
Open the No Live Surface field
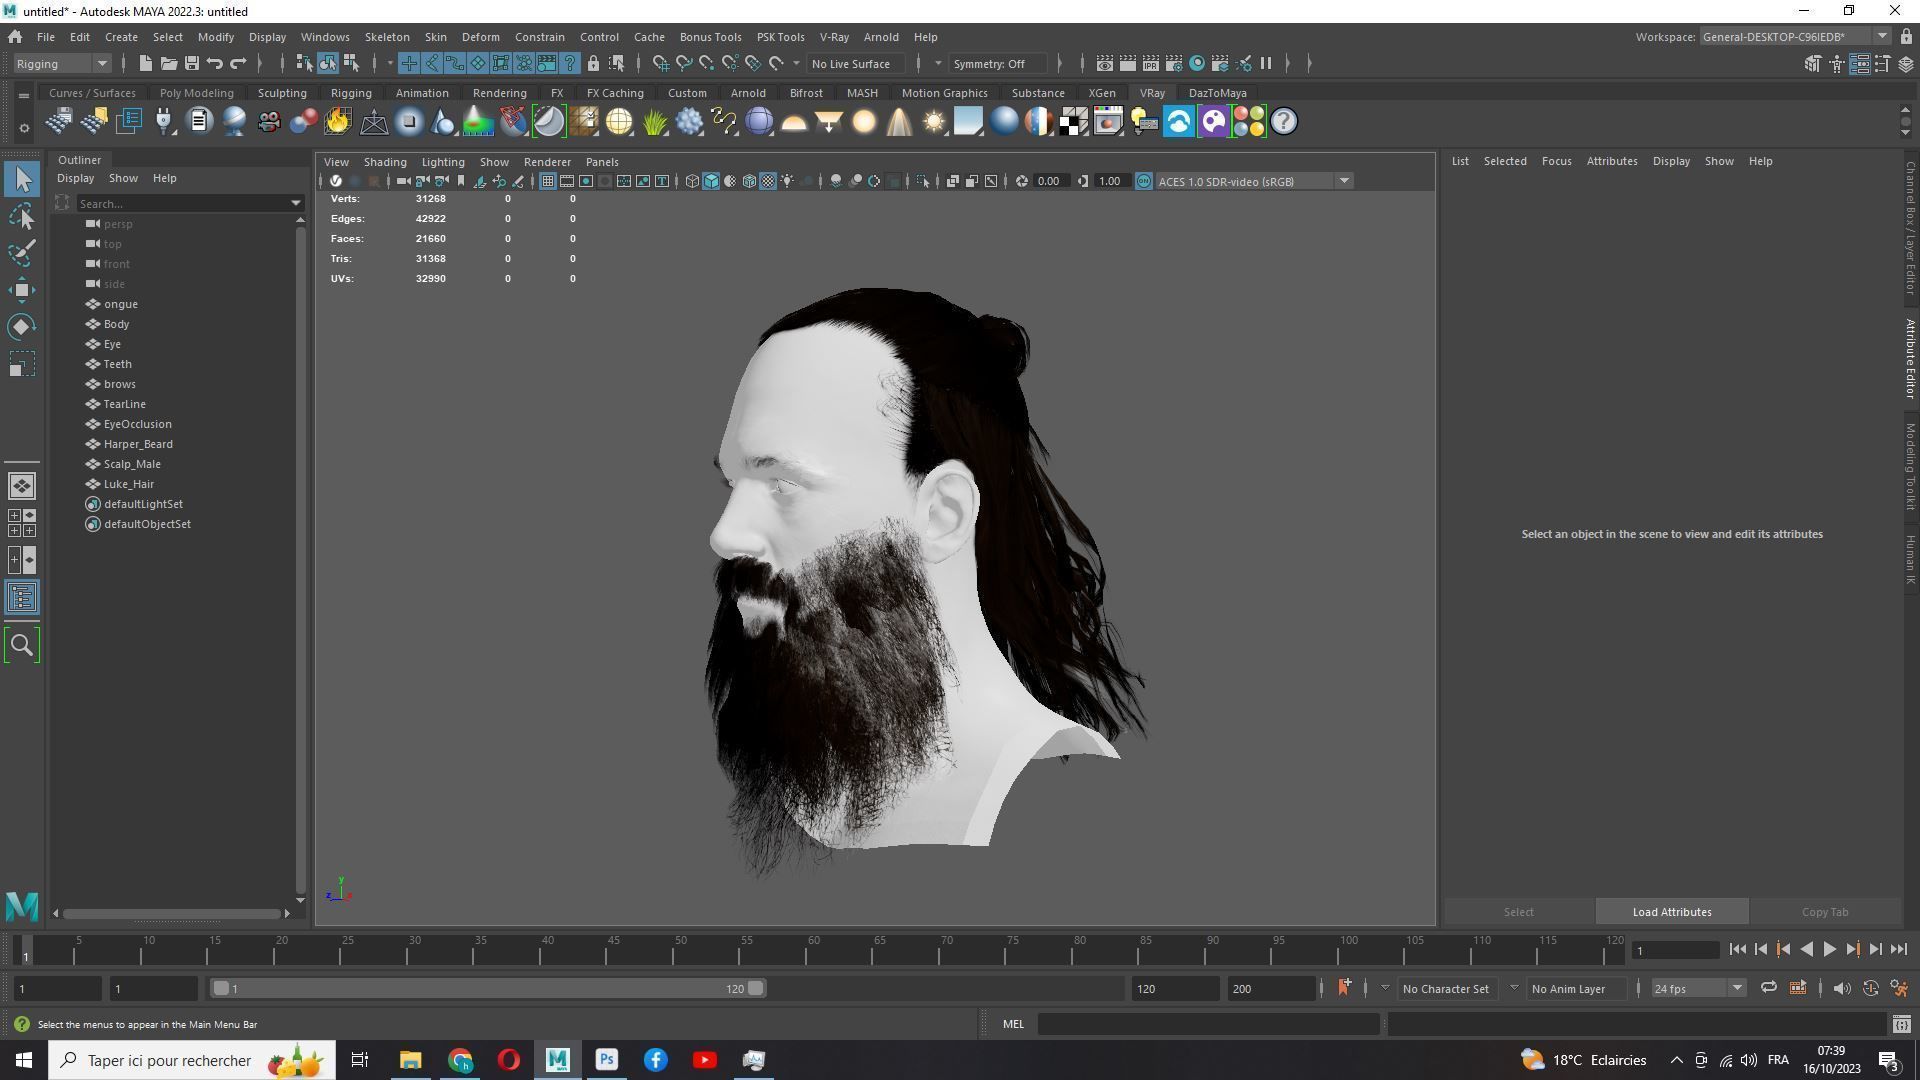click(858, 63)
